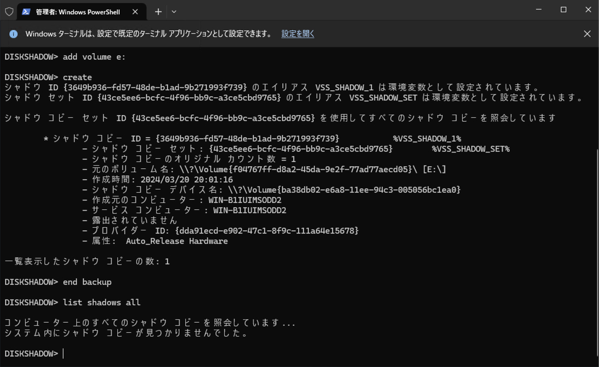This screenshot has height=367, width=599.
Task: Click the シャドウ コピー デバイス名 line
Action: [x=271, y=190]
